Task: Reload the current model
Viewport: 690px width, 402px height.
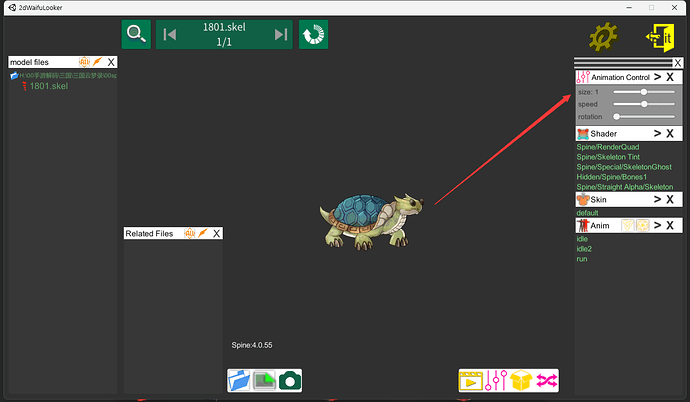Action: (x=313, y=34)
